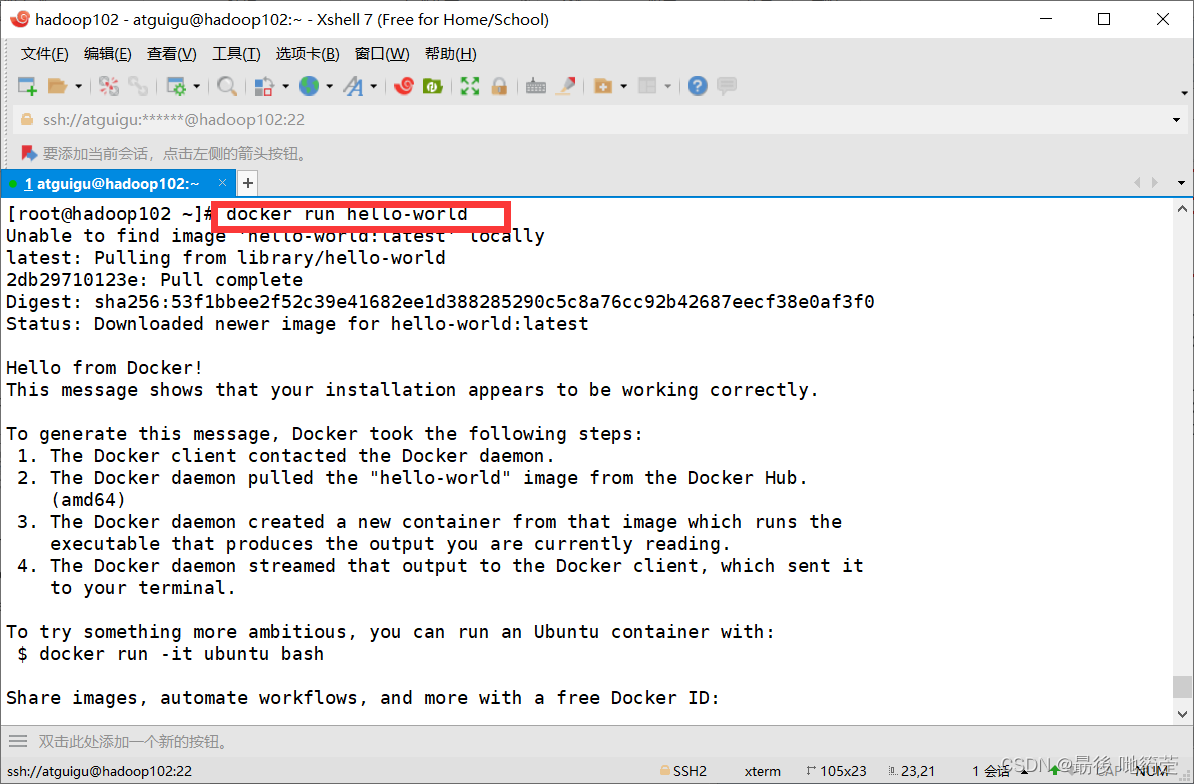Click the Font icon

point(353,86)
